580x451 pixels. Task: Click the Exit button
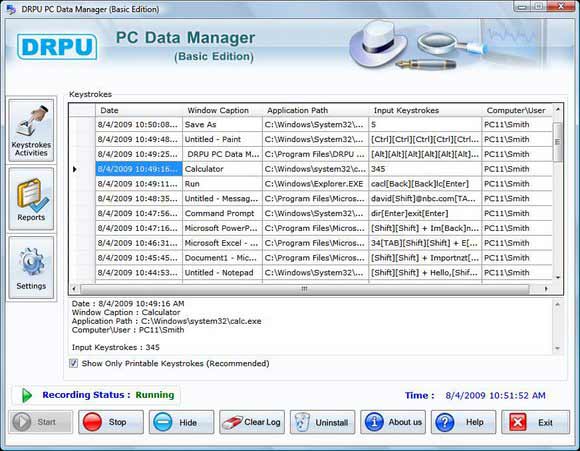(535, 422)
